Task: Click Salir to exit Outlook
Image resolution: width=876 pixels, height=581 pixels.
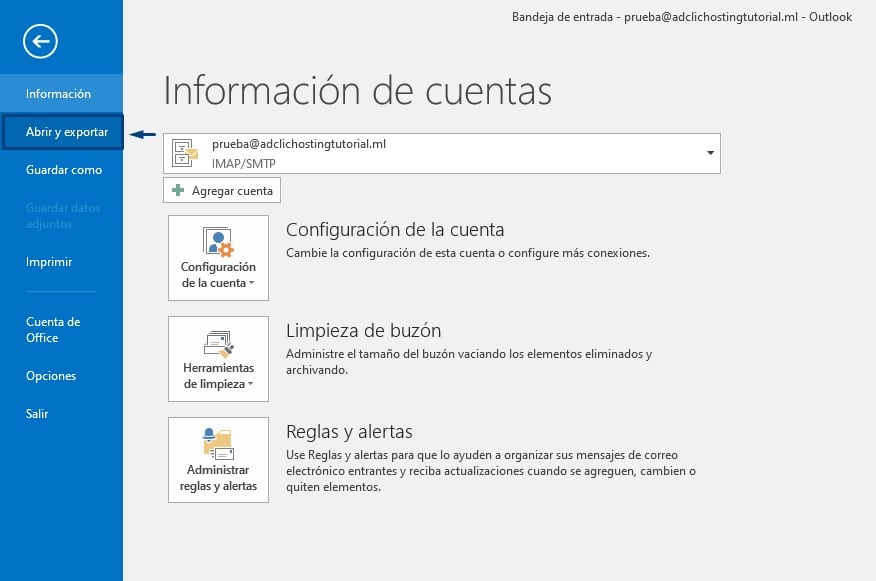Action: coord(61,414)
